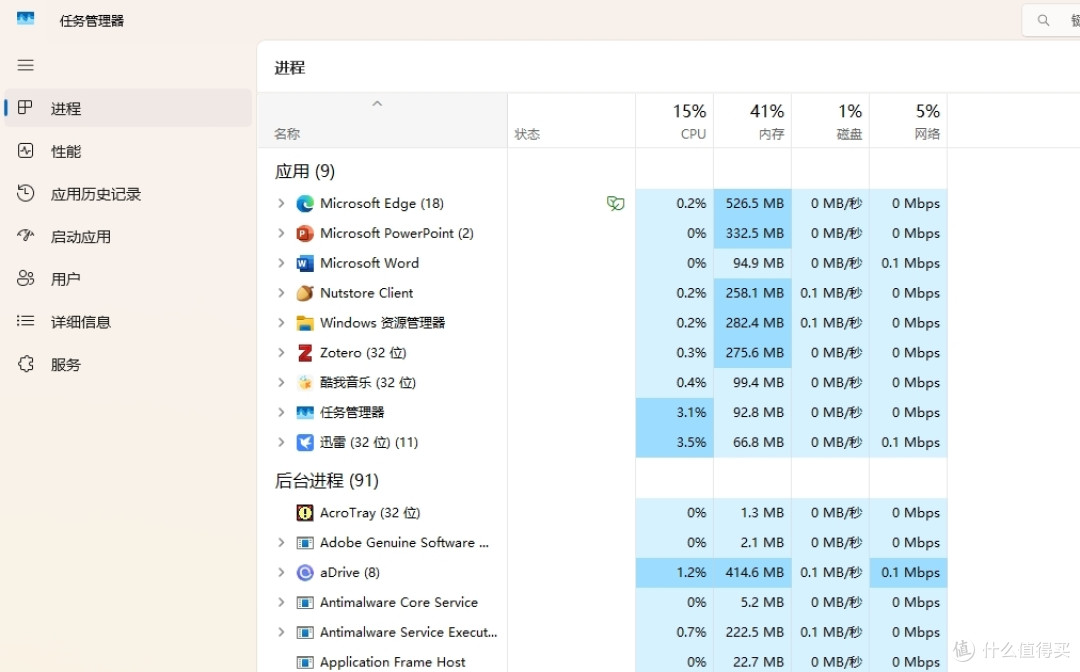Sort by the 15% CPU column header

(x=675, y=120)
